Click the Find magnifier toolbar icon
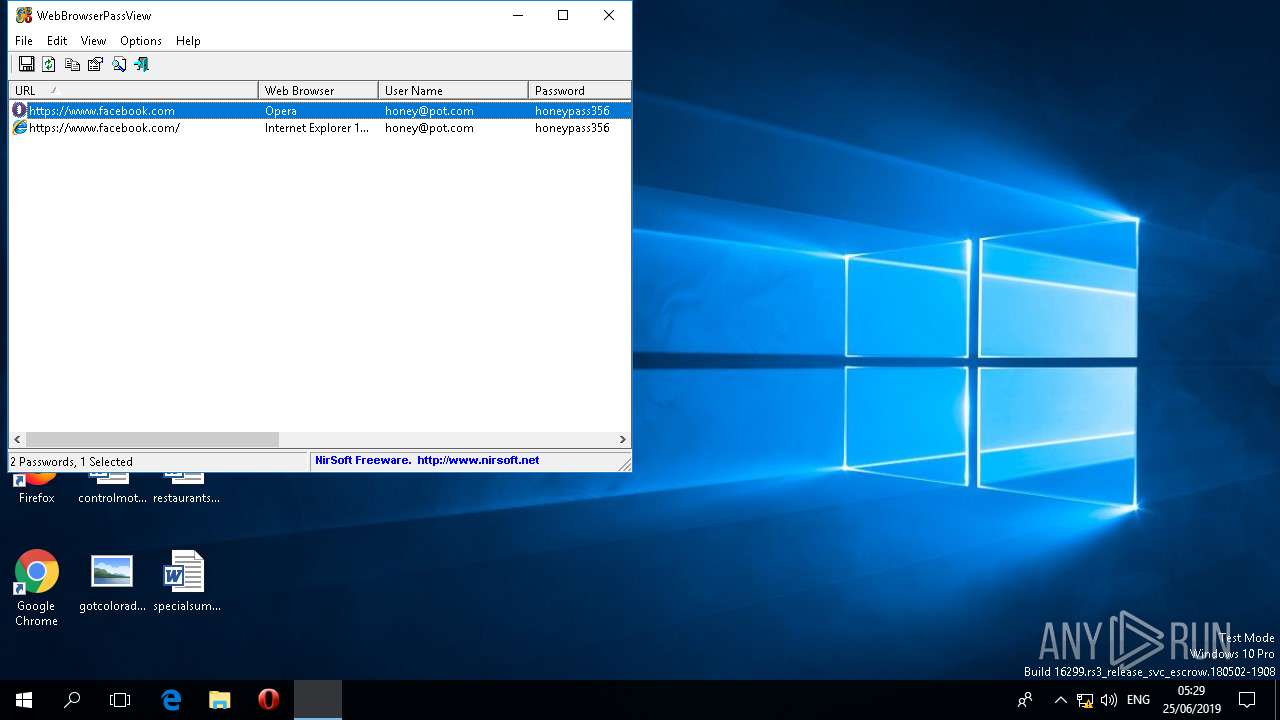This screenshot has height=720, width=1280. (119, 64)
